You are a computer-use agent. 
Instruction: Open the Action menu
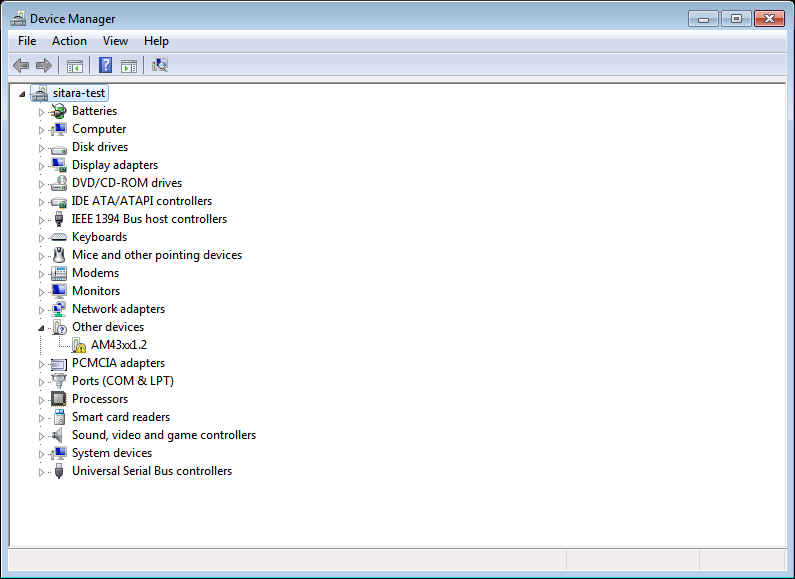(69, 41)
